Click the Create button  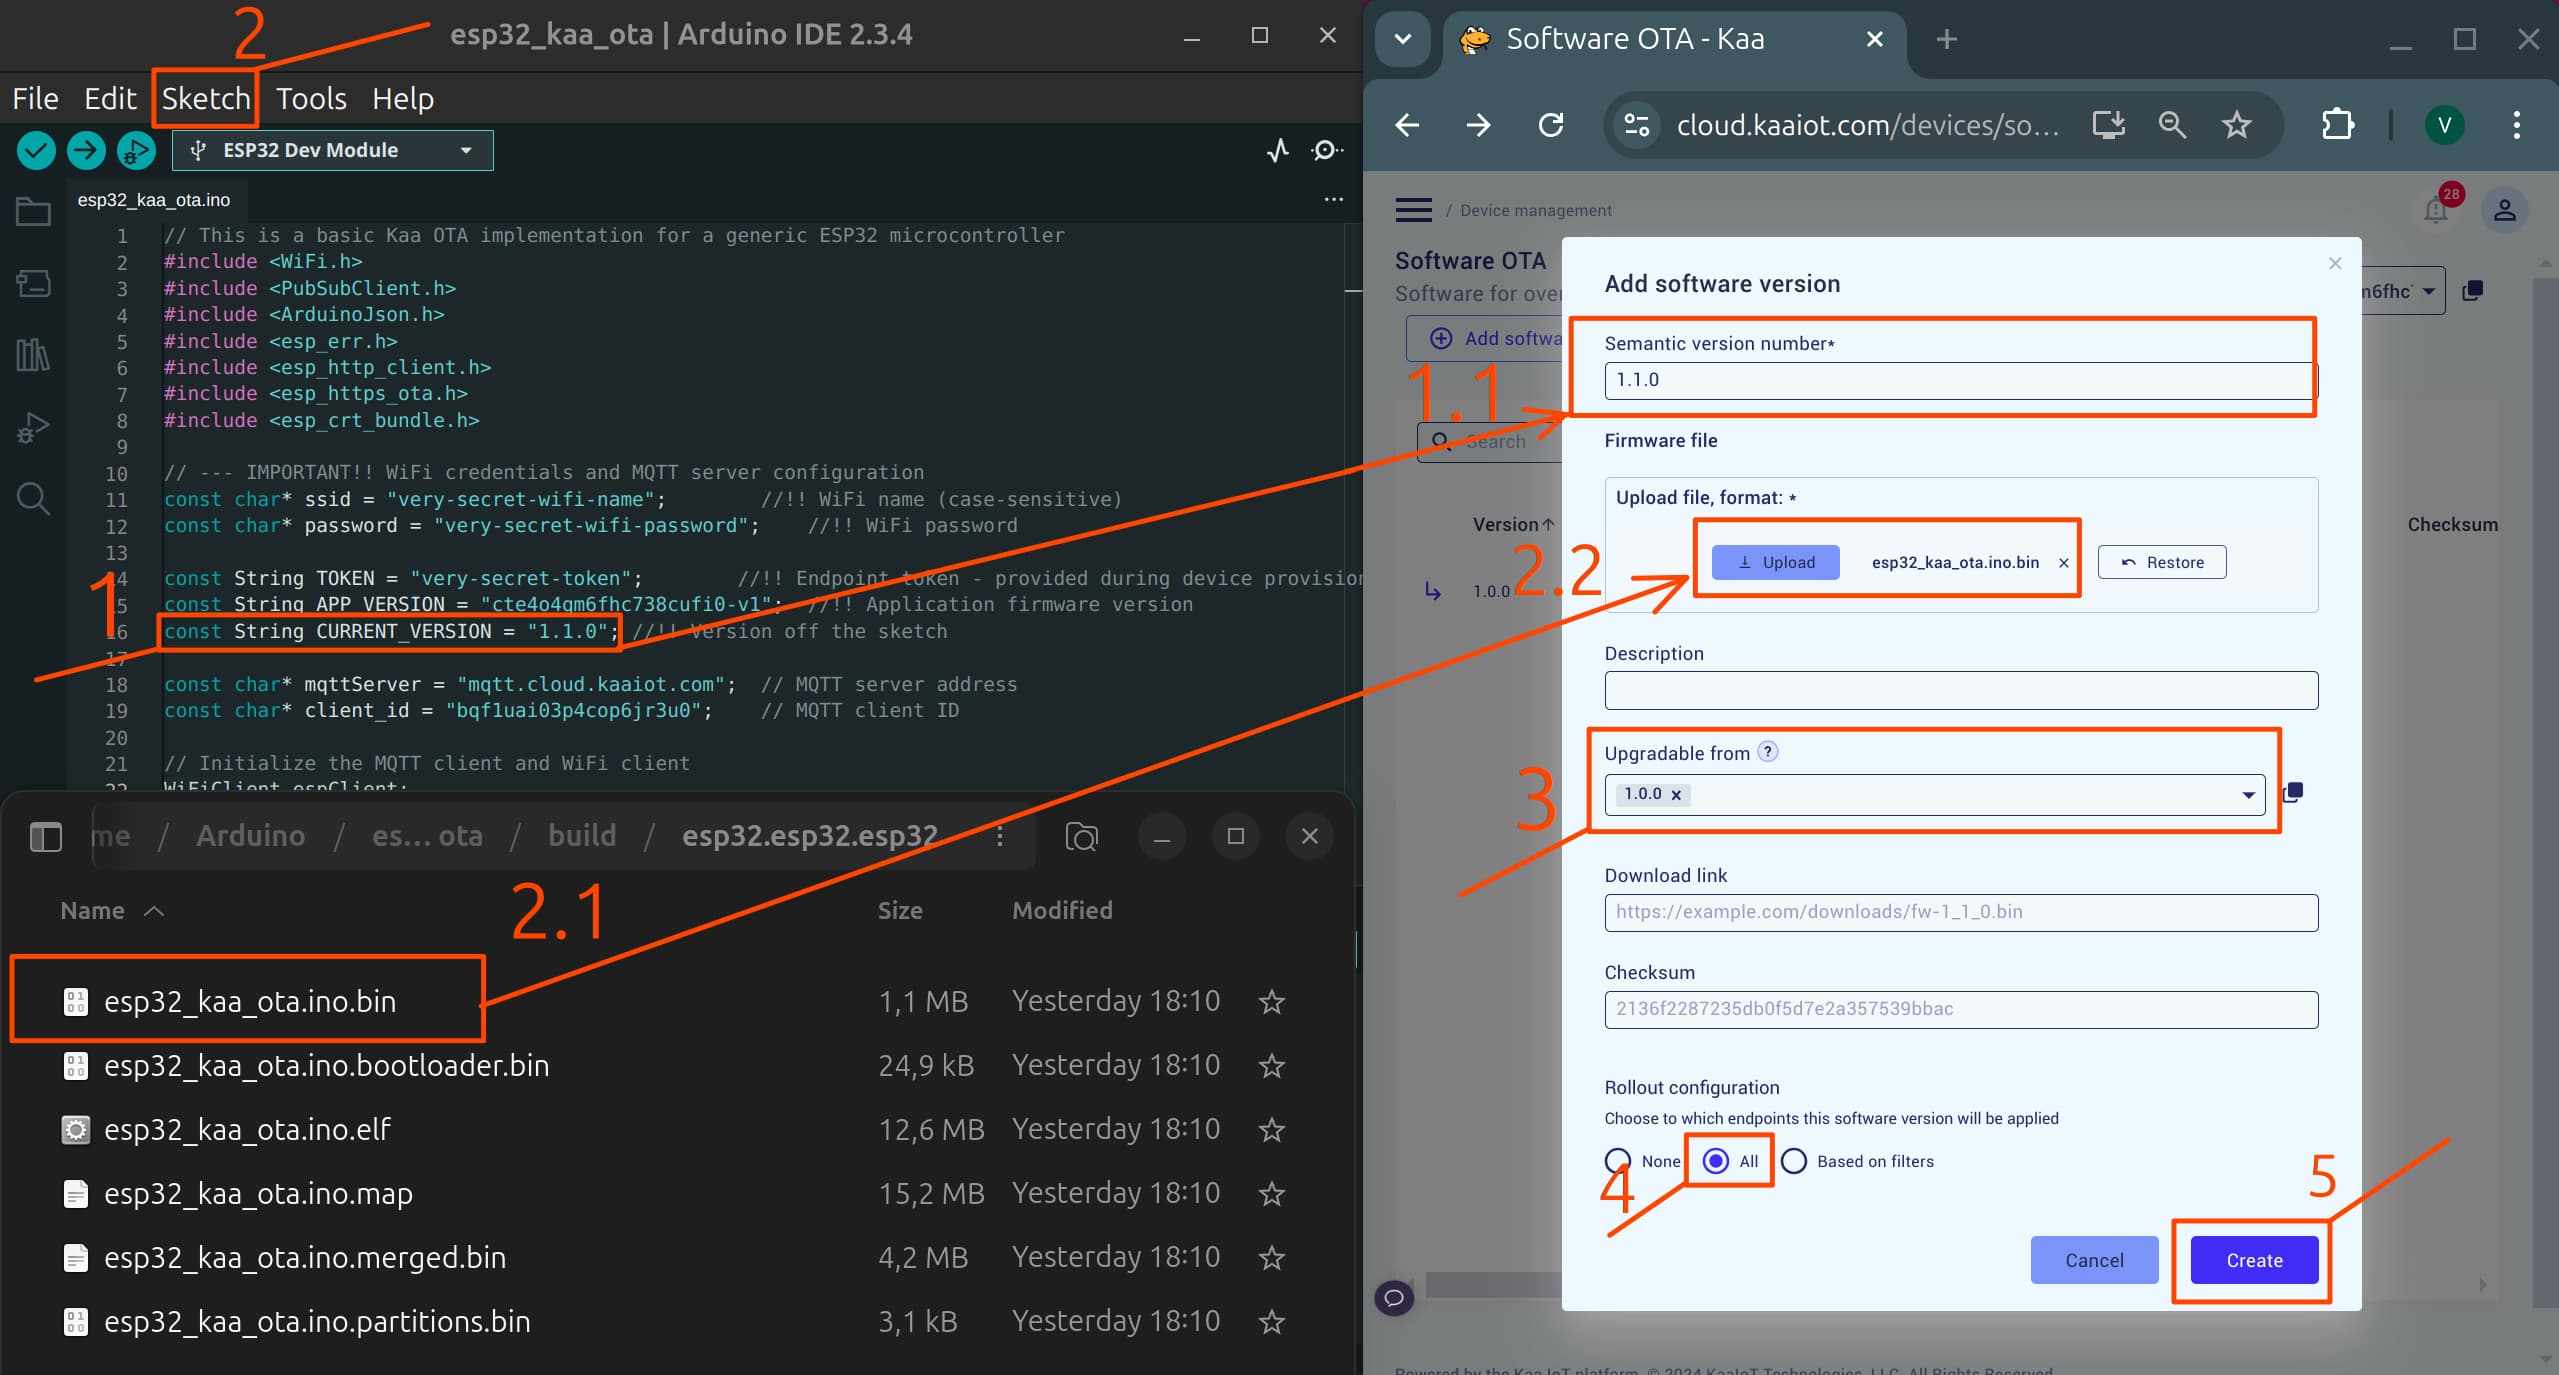[x=2254, y=1260]
